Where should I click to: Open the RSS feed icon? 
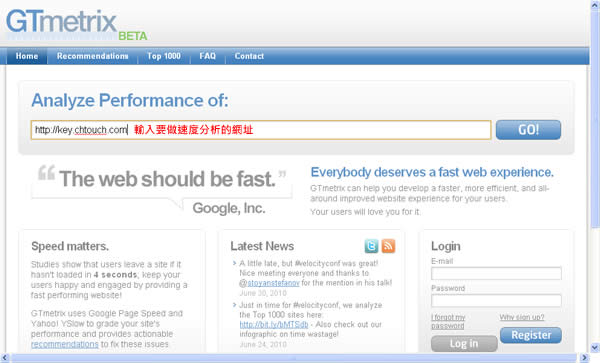tap(388, 246)
